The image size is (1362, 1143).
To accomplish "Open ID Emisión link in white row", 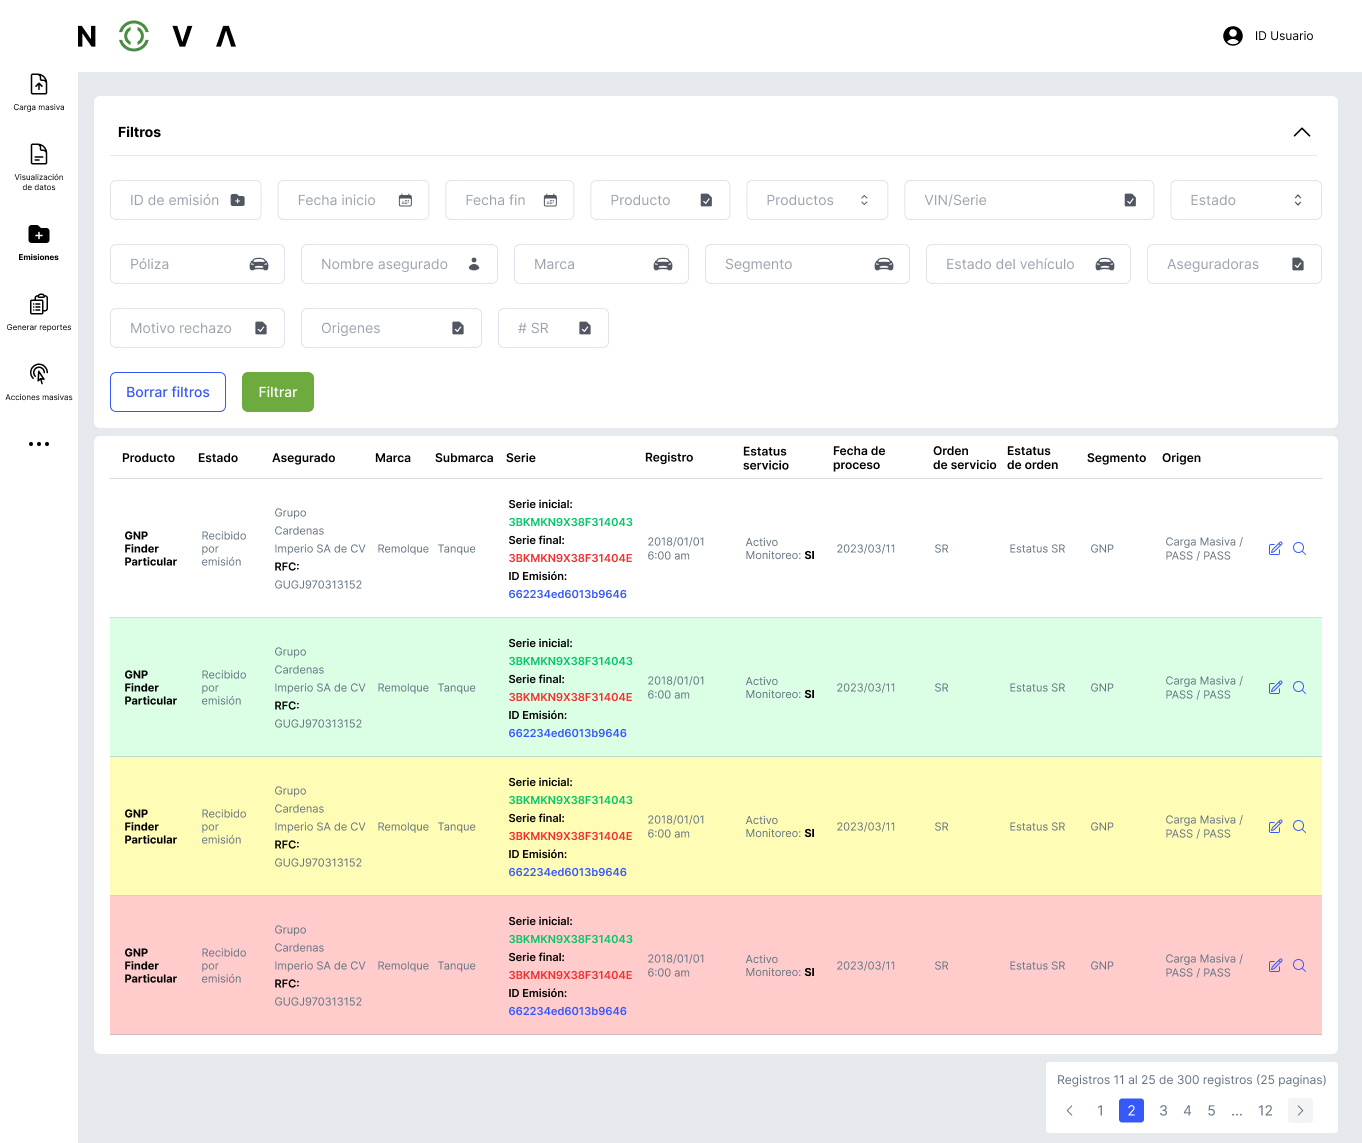I will click(x=567, y=594).
